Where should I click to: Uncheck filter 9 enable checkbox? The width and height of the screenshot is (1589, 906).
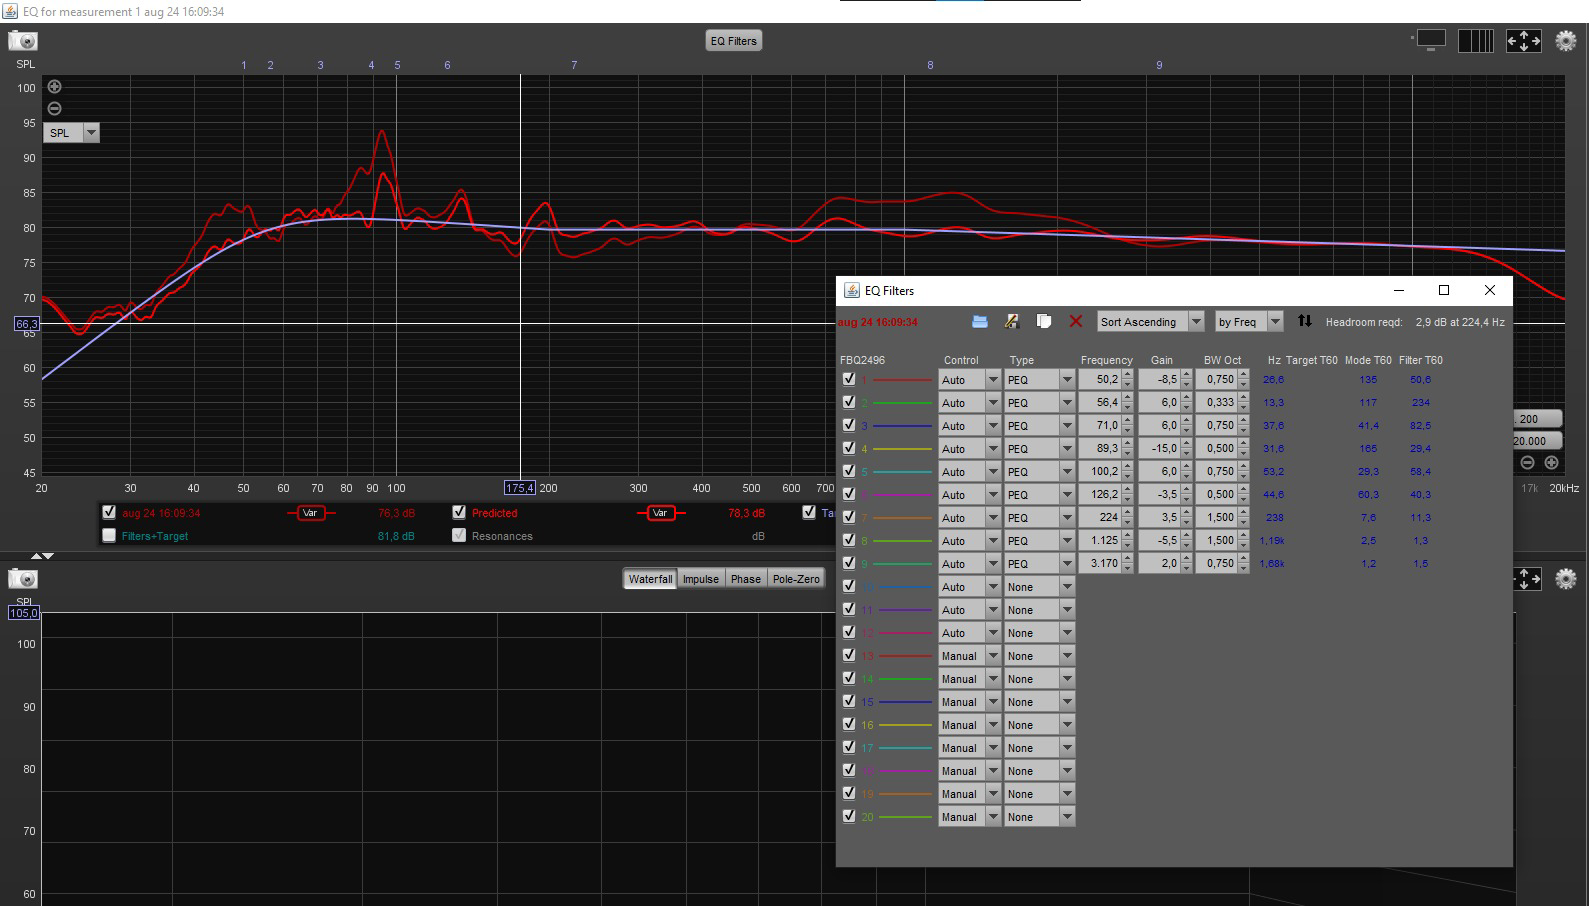pyautogui.click(x=849, y=563)
